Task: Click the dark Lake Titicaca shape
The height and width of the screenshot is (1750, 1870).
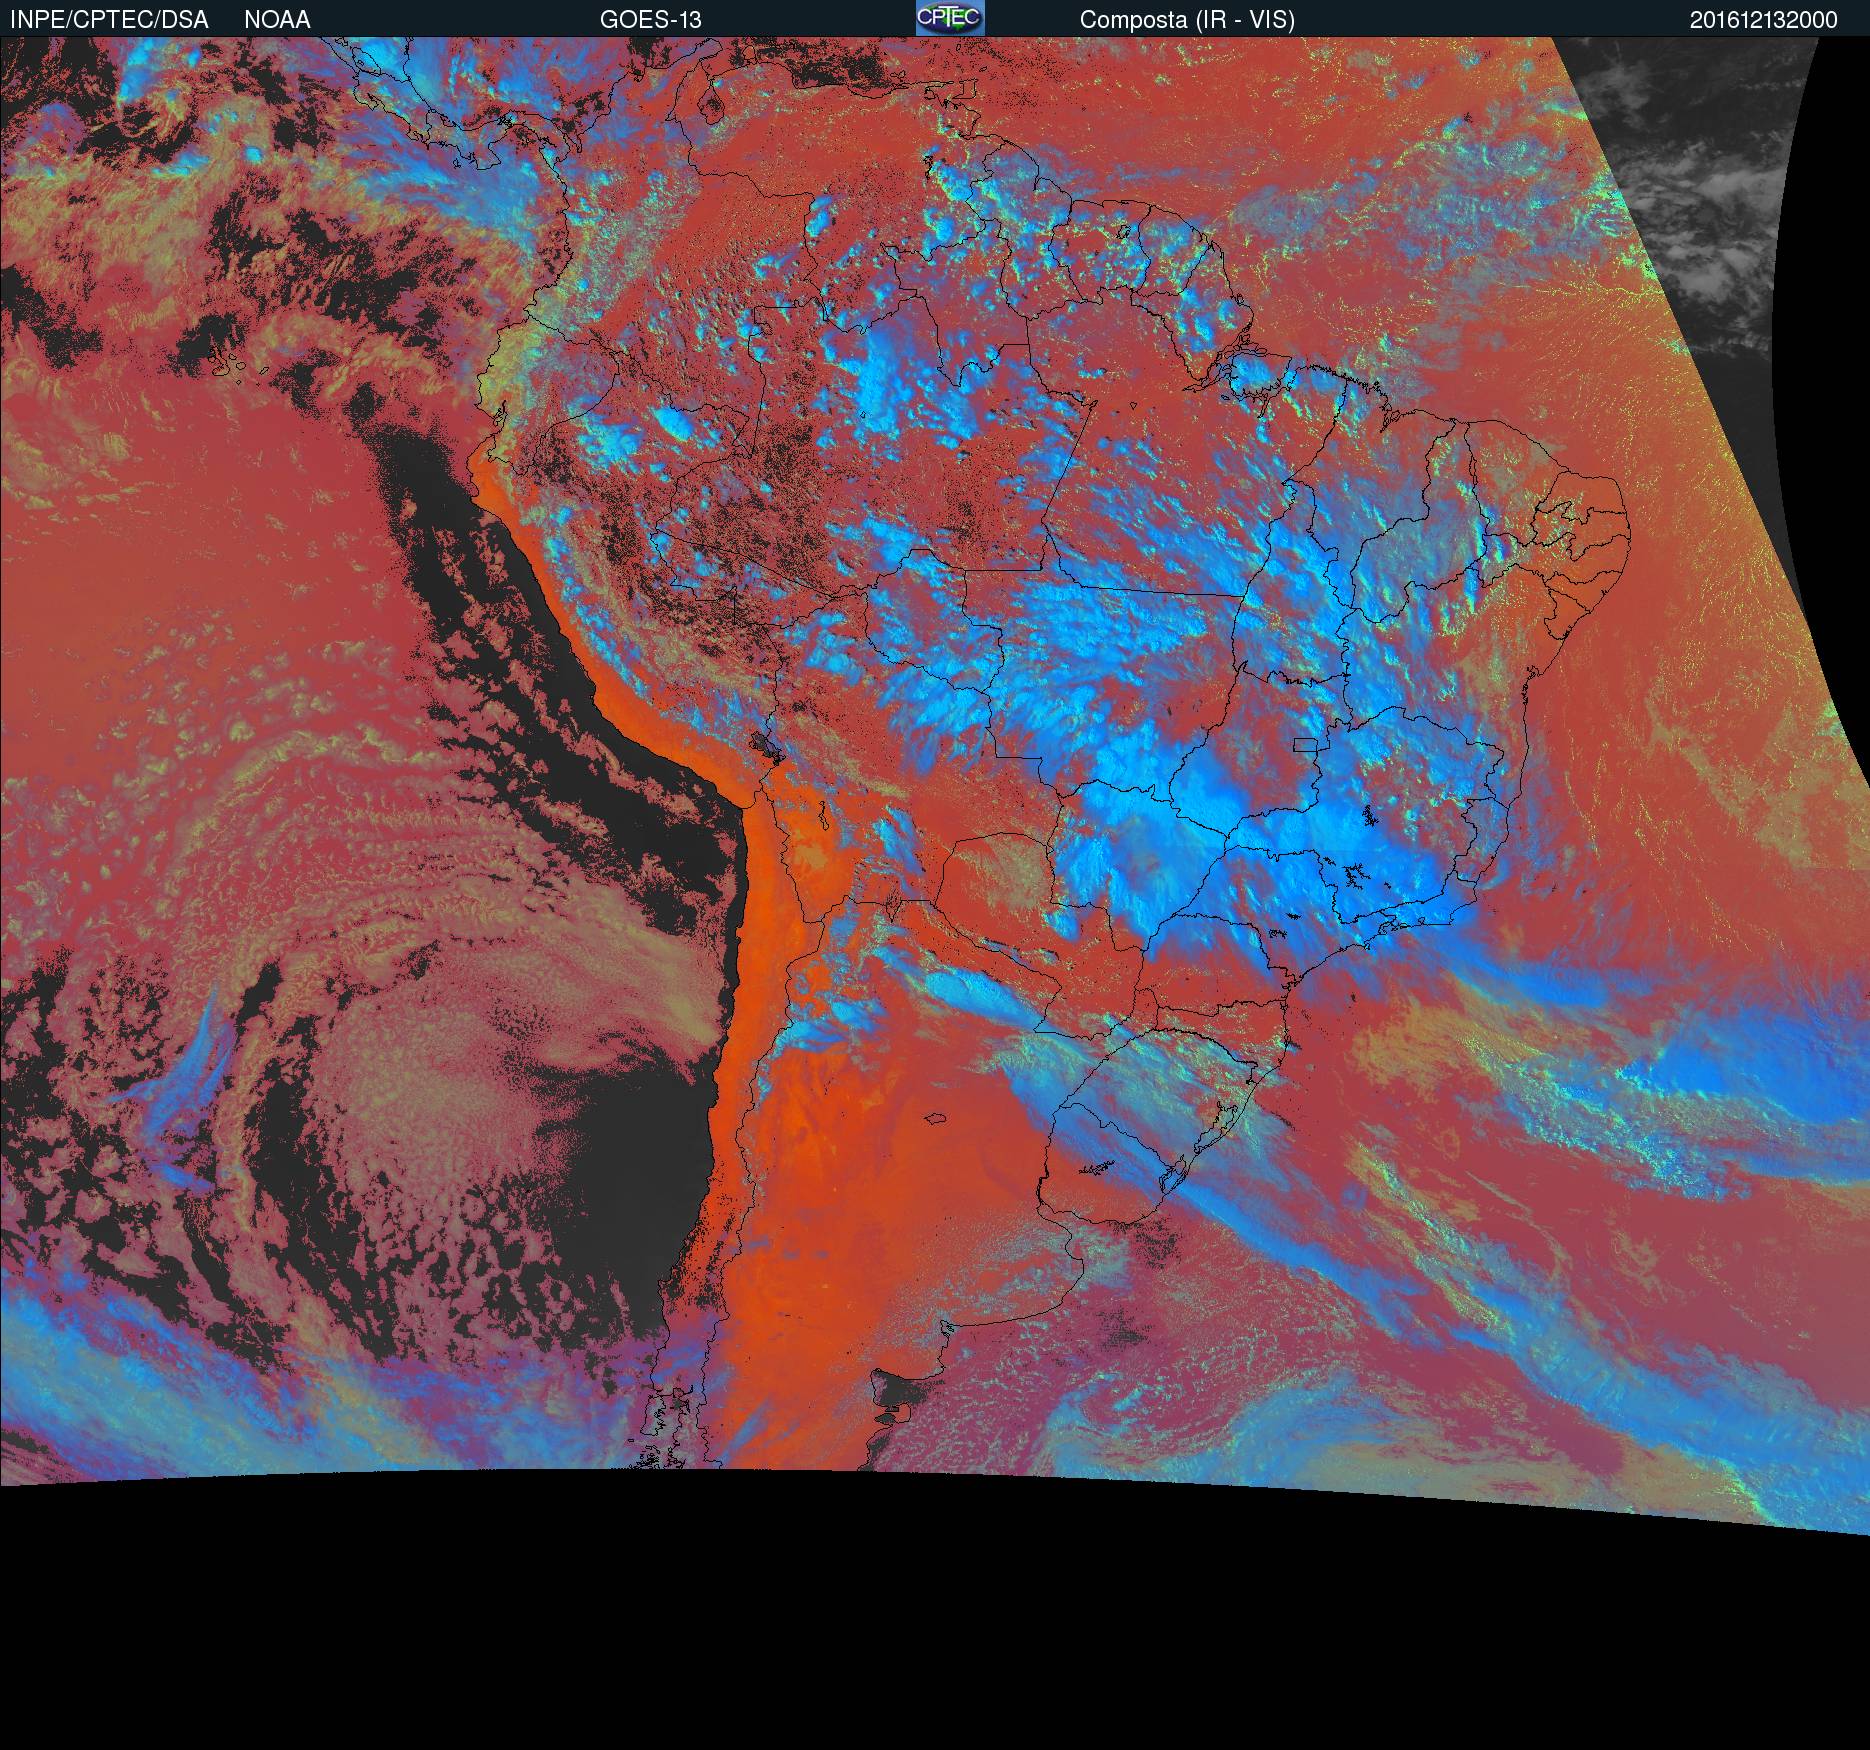Action: pyautogui.click(x=766, y=746)
